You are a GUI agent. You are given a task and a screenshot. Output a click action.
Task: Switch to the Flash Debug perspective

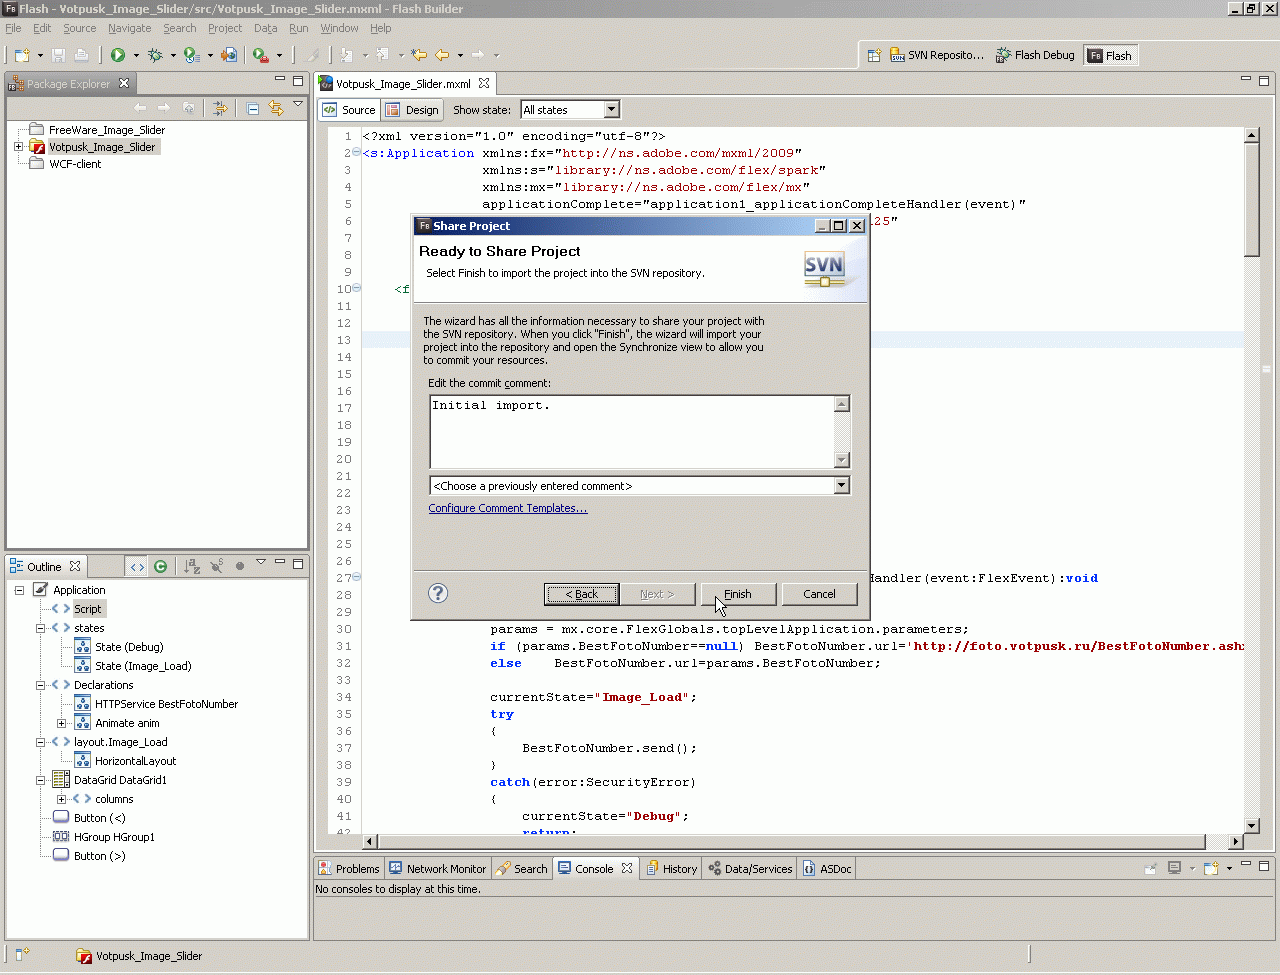(1035, 56)
